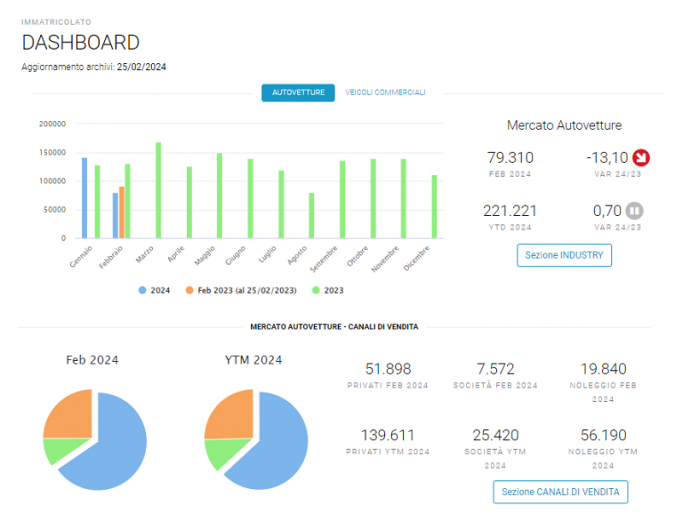This screenshot has height=512, width=683.
Task: Click the blue Febbraio 2024 bar
Action: click(115, 216)
